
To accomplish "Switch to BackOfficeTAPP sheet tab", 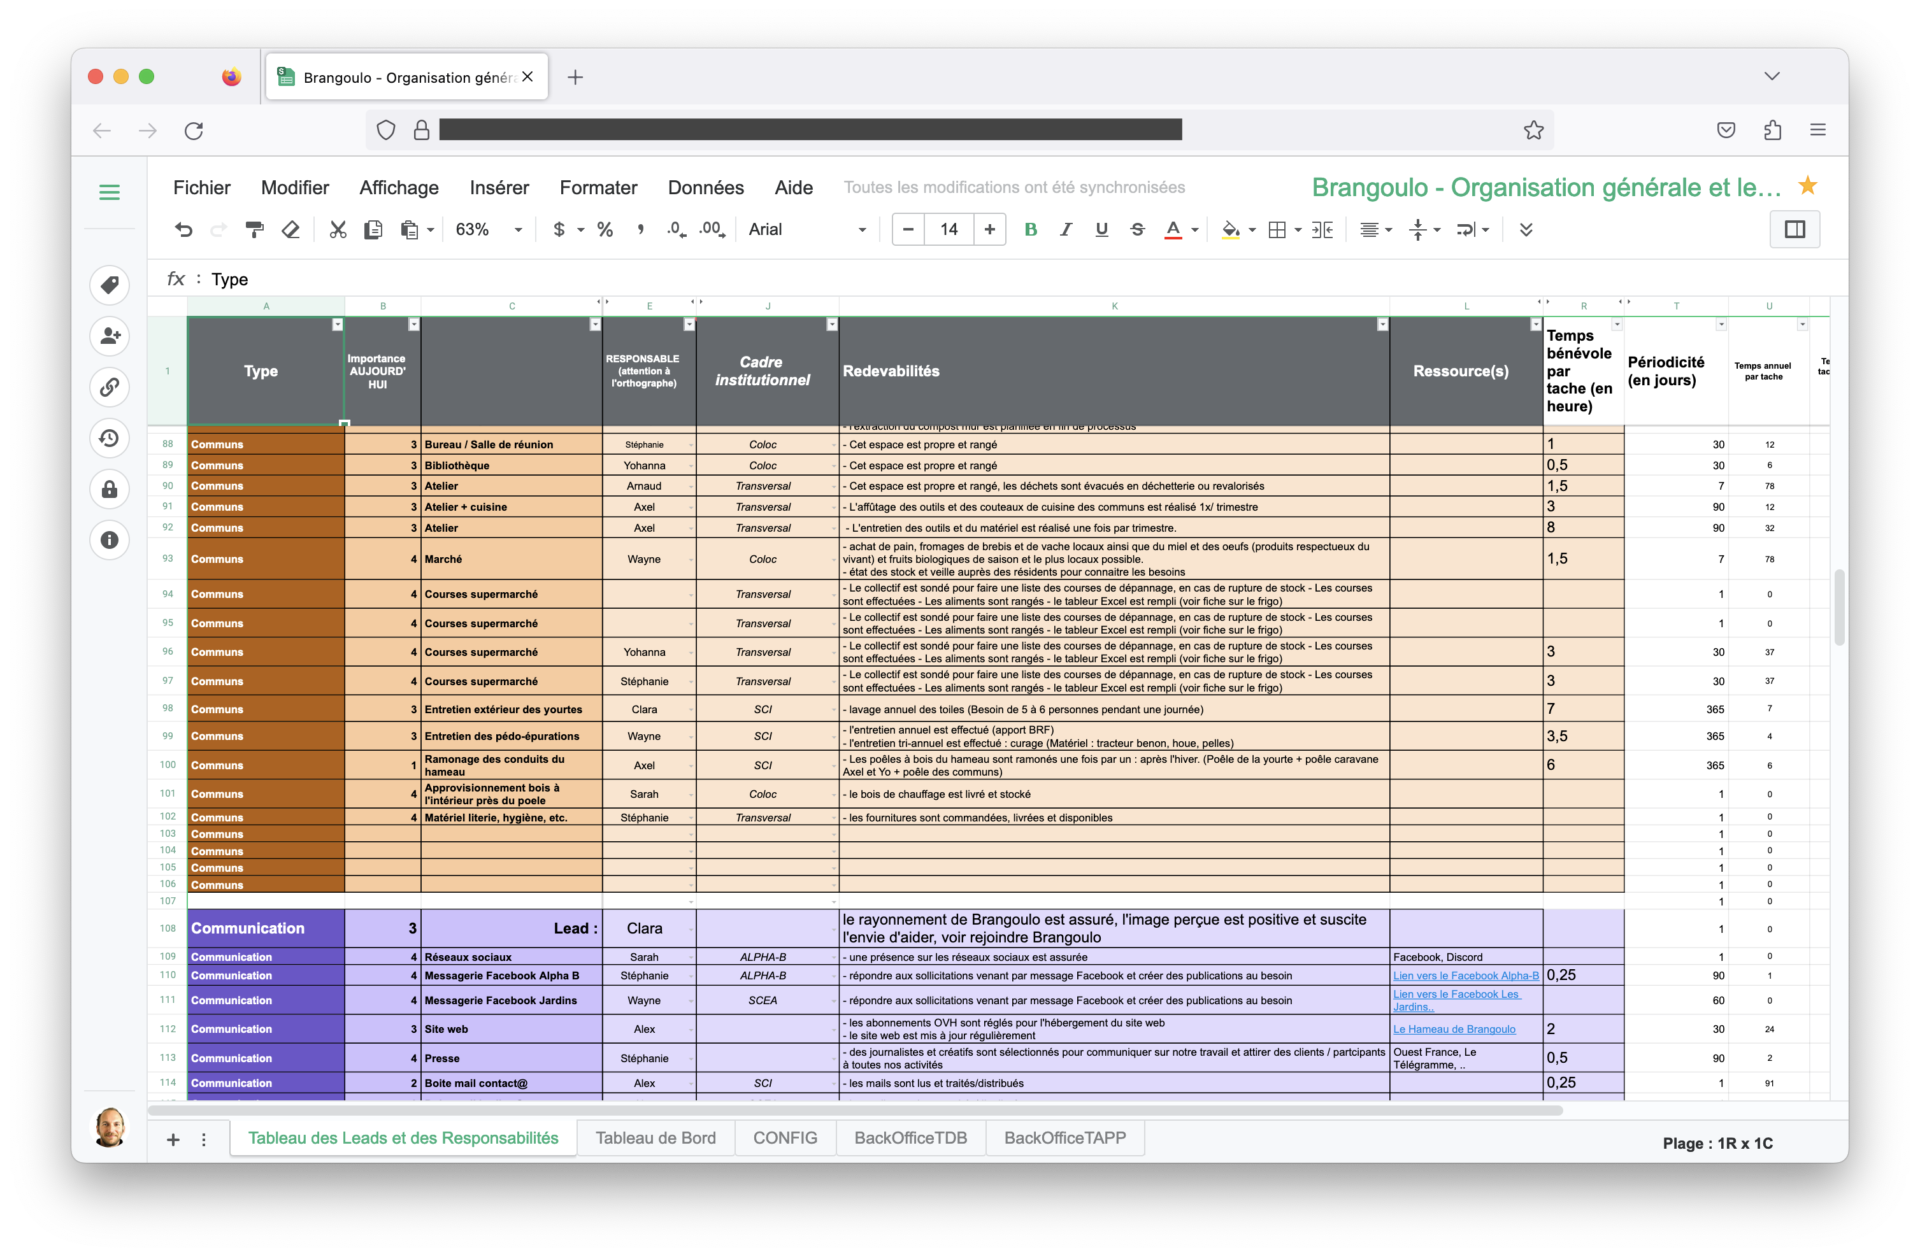I will tap(1065, 1138).
